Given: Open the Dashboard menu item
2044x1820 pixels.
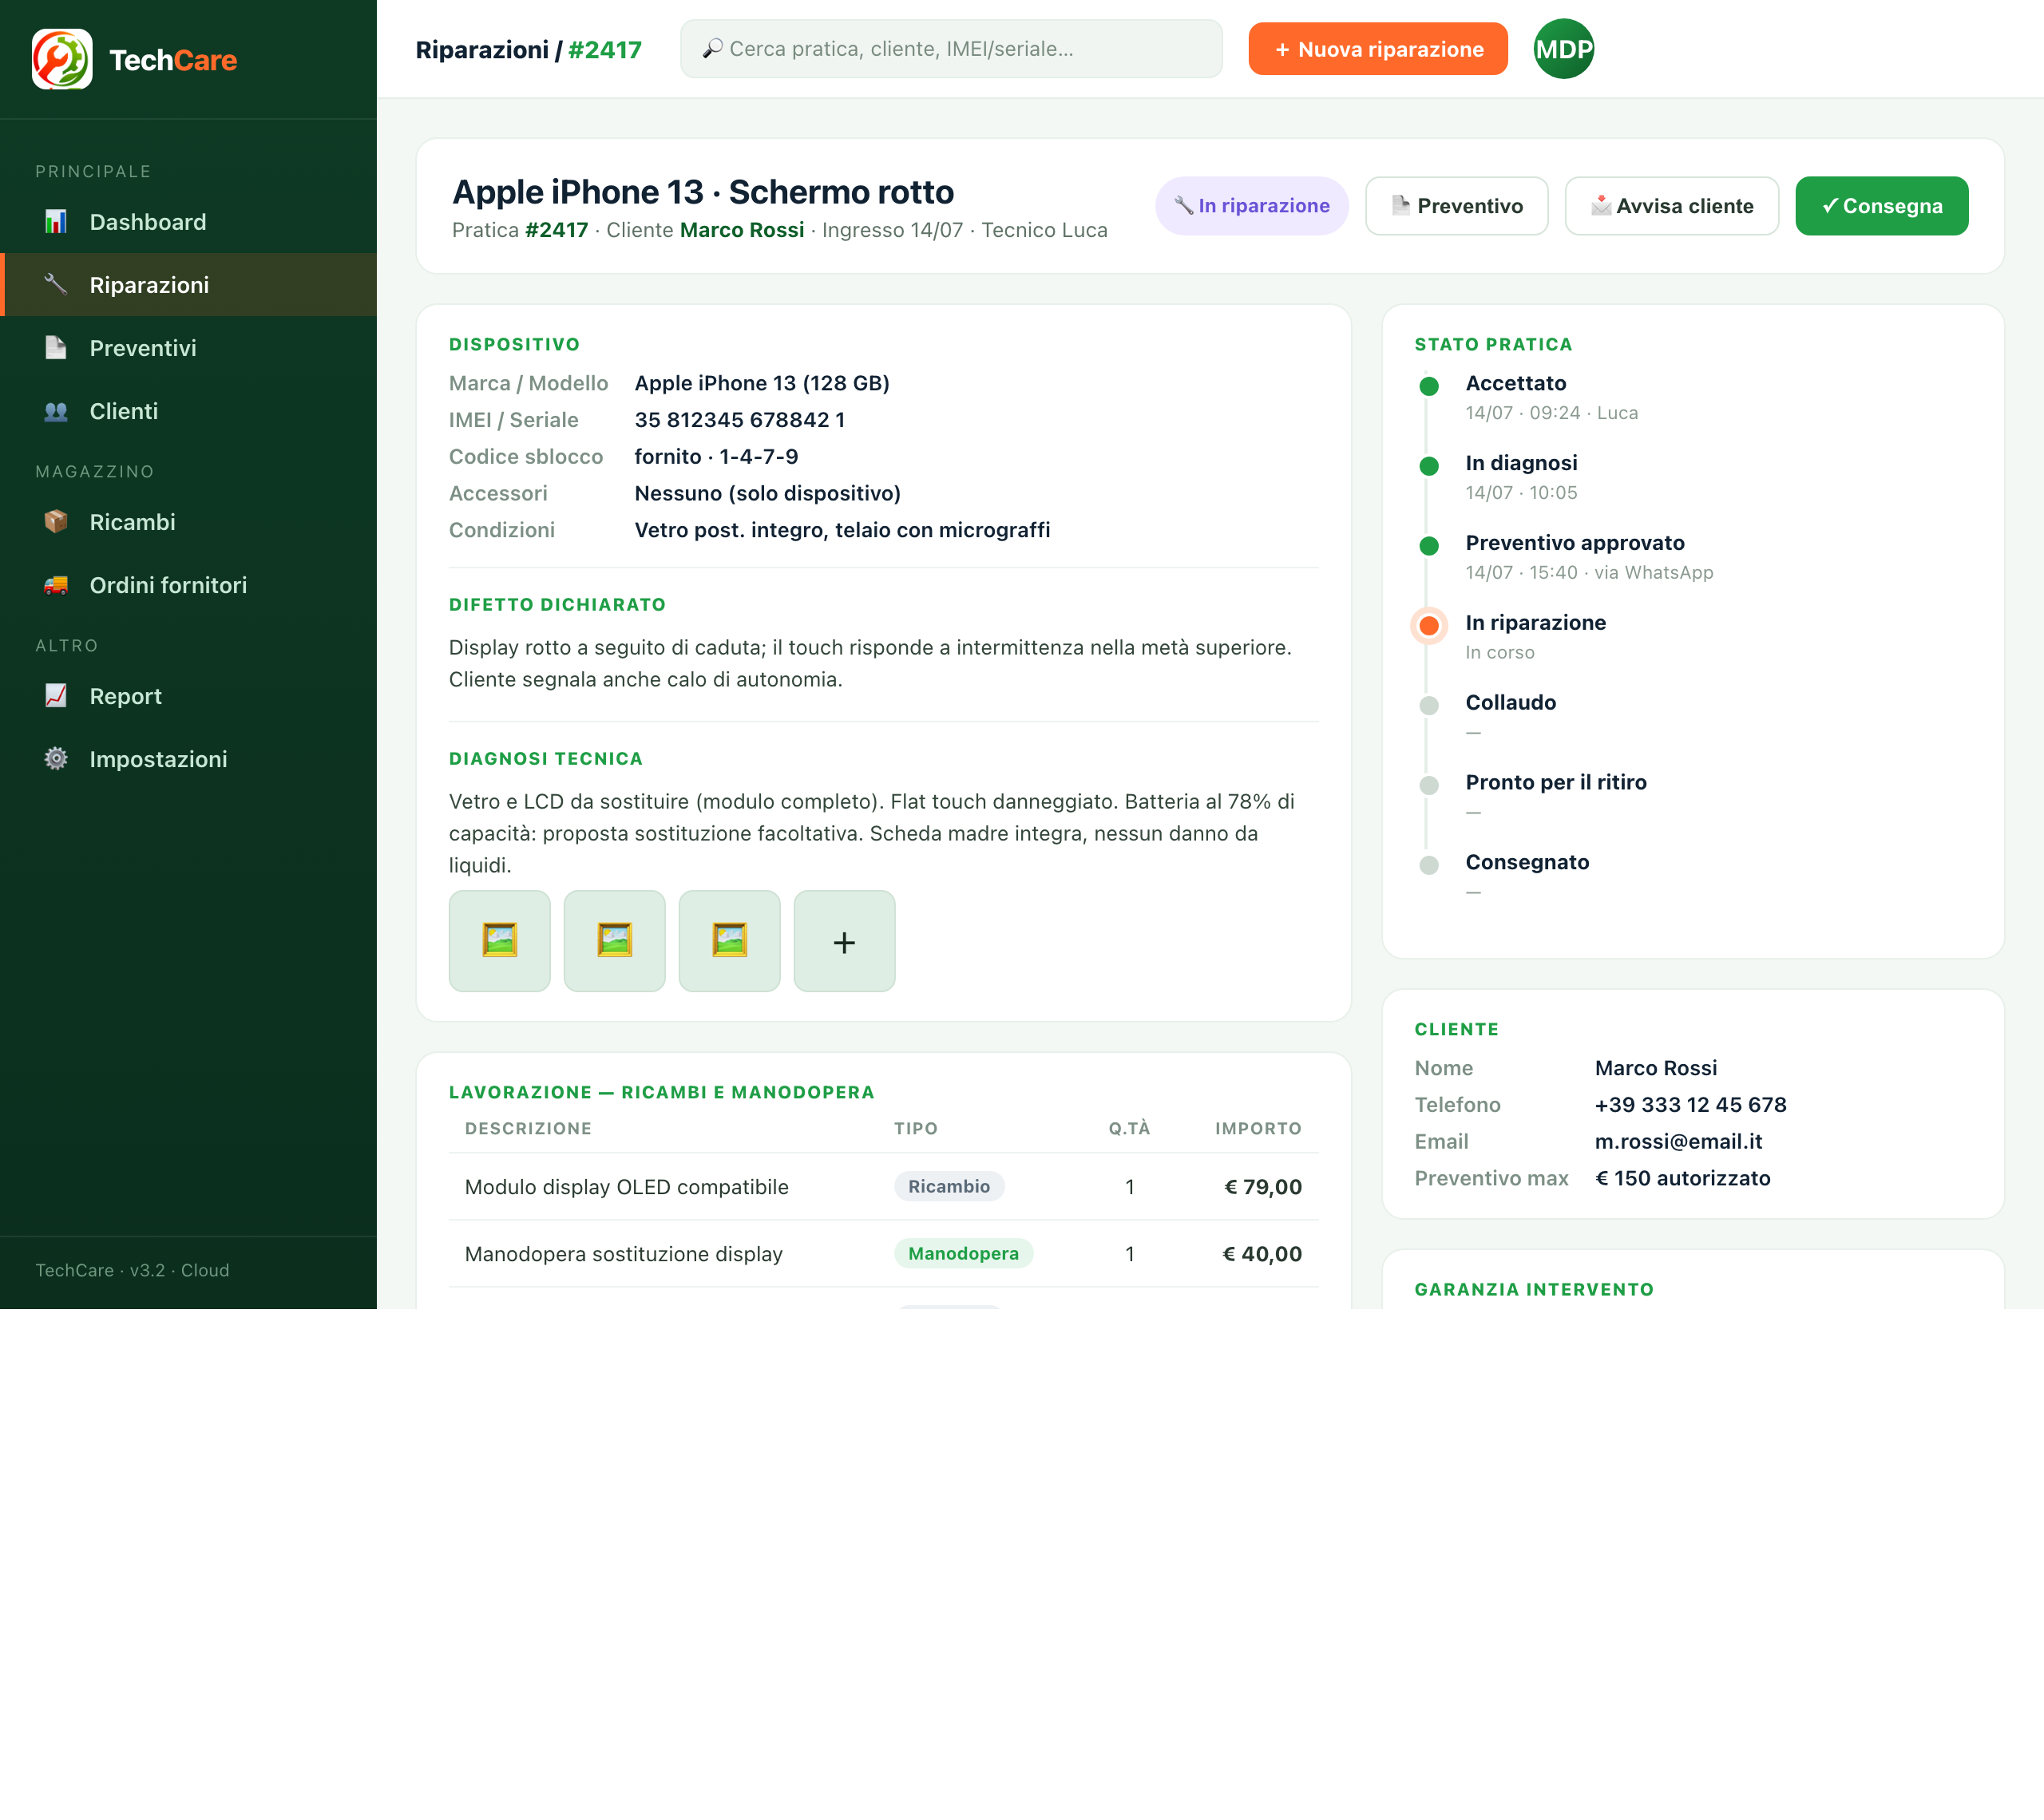Looking at the screenshot, I should (188, 222).
